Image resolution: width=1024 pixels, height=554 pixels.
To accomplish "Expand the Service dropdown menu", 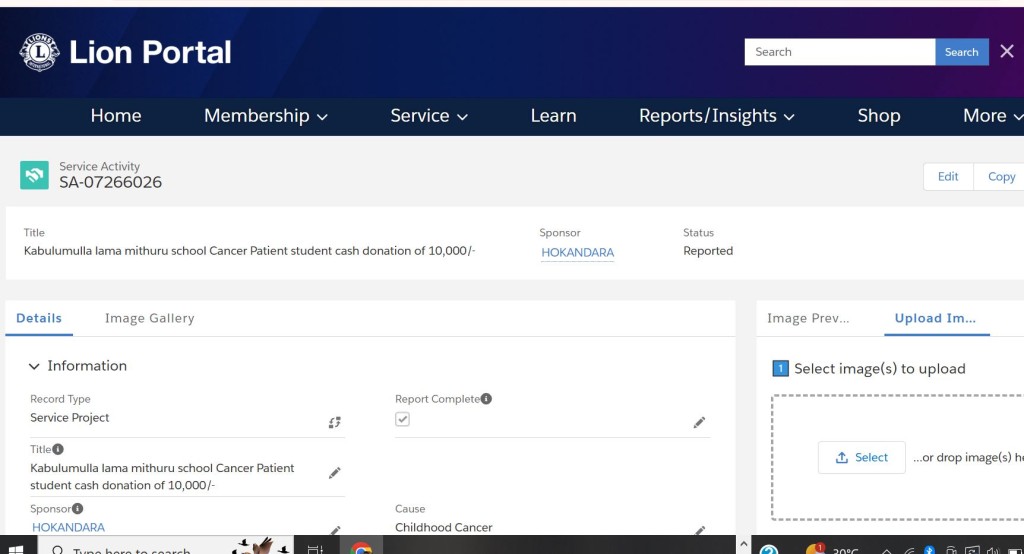I will pyautogui.click(x=429, y=116).
